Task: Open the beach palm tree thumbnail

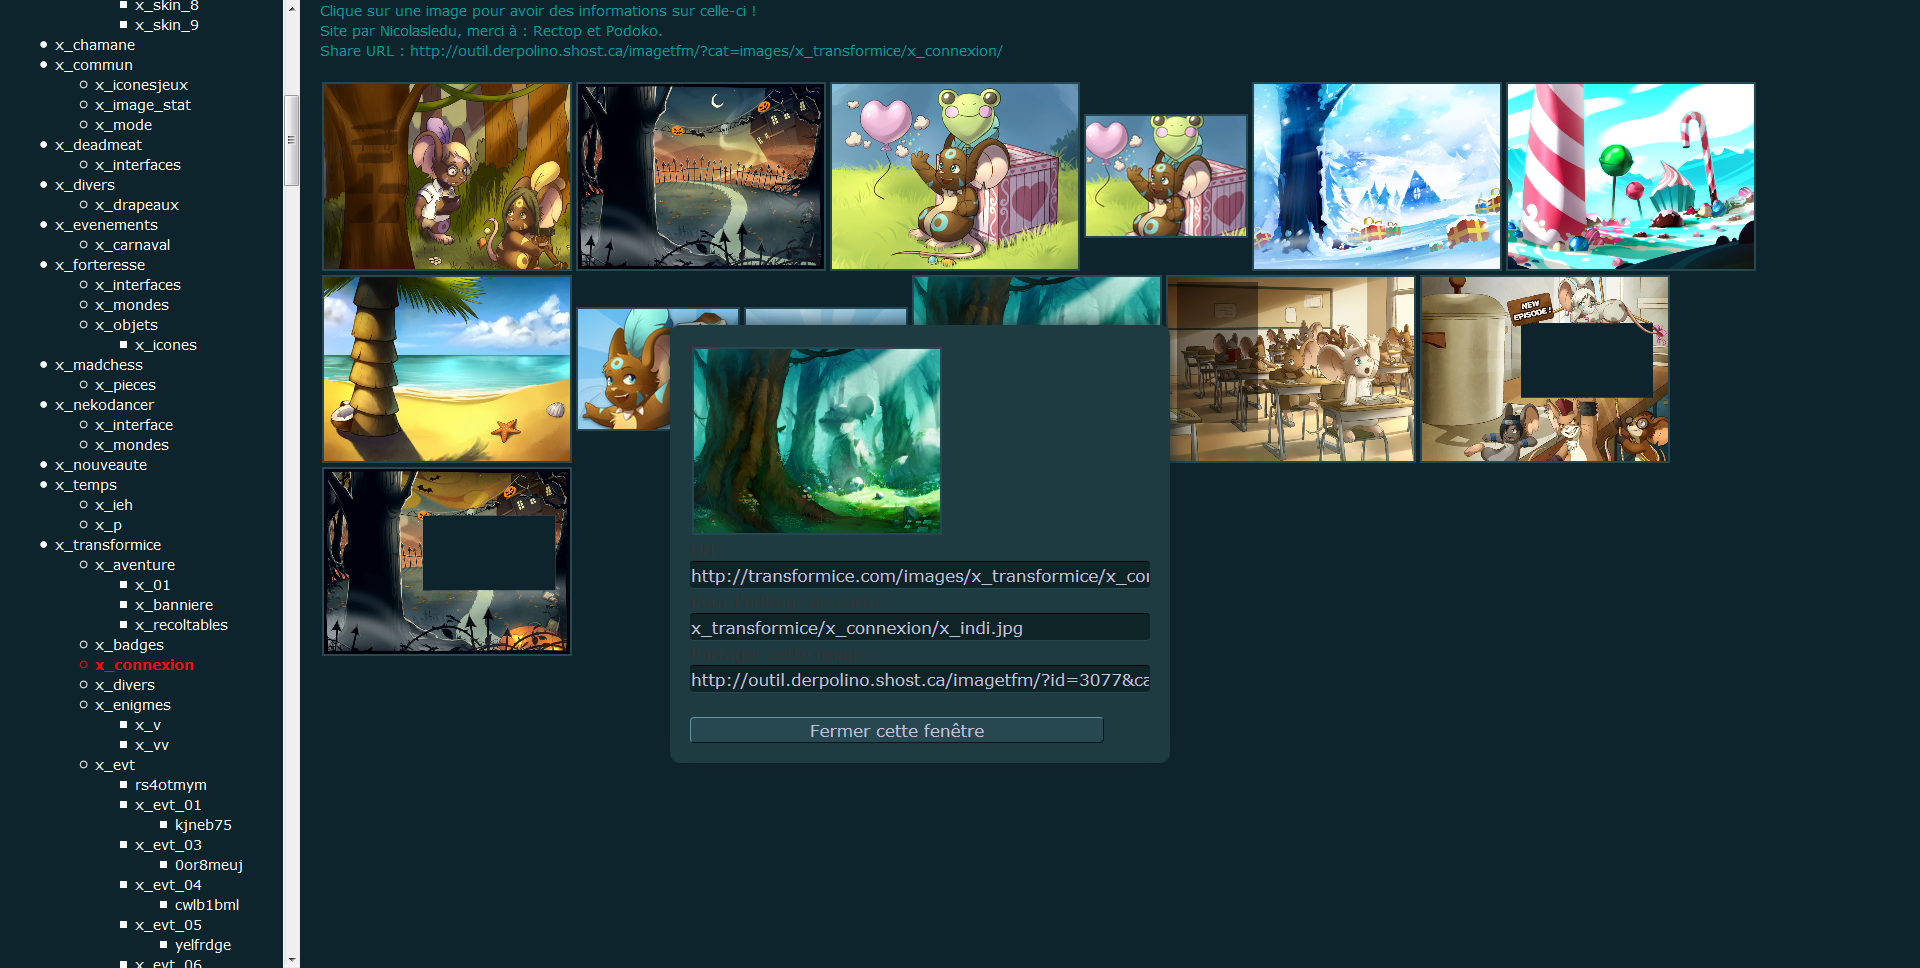Action: pyautogui.click(x=446, y=369)
